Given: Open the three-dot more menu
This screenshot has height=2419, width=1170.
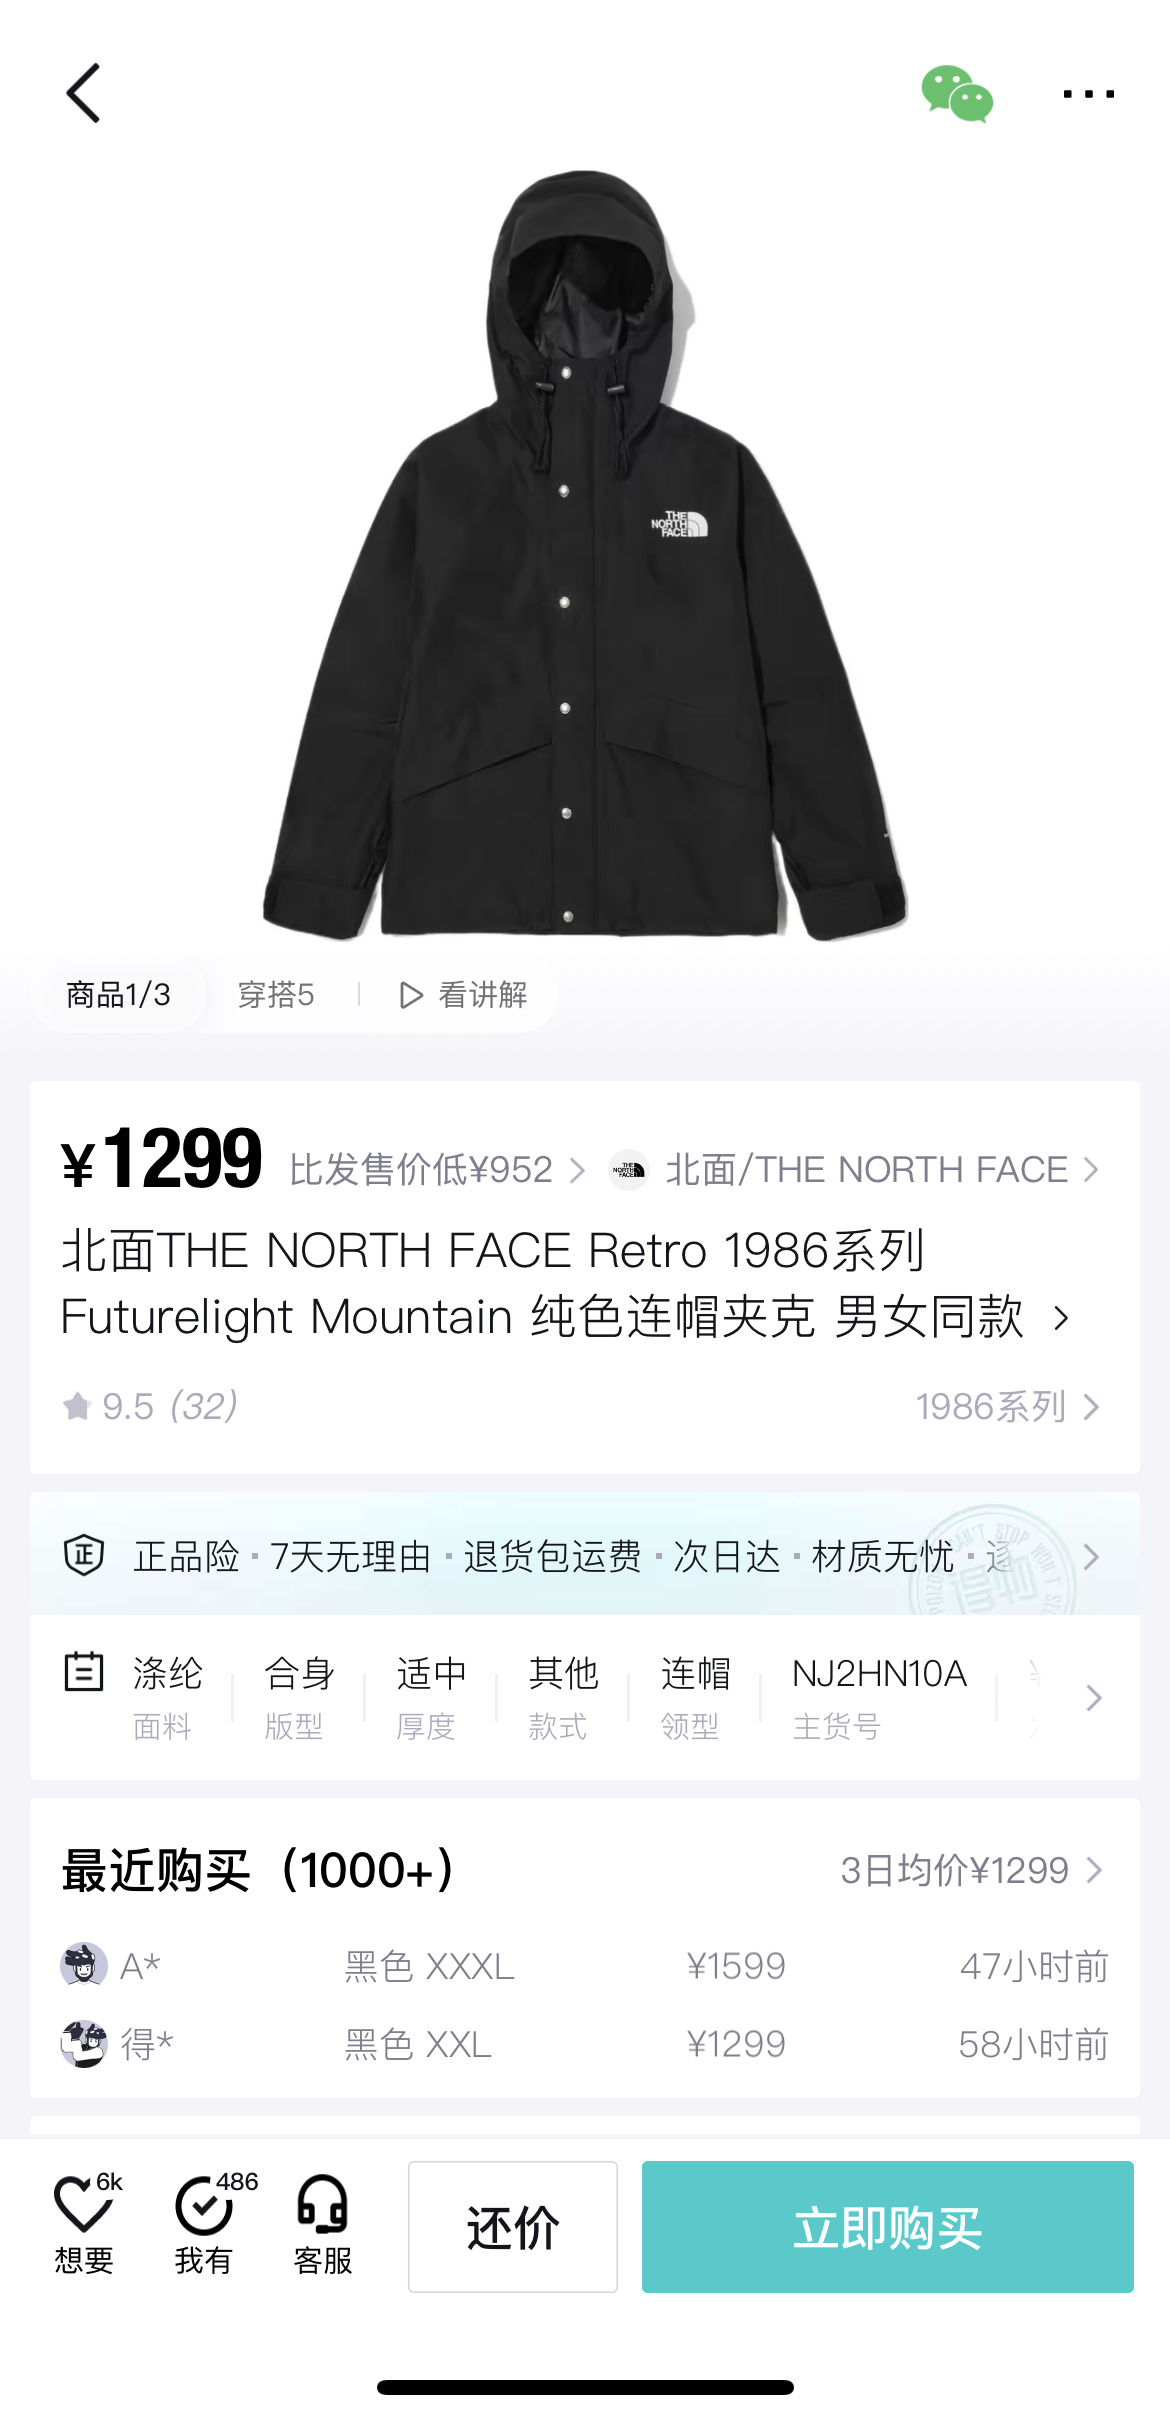Looking at the screenshot, I should tap(1088, 95).
